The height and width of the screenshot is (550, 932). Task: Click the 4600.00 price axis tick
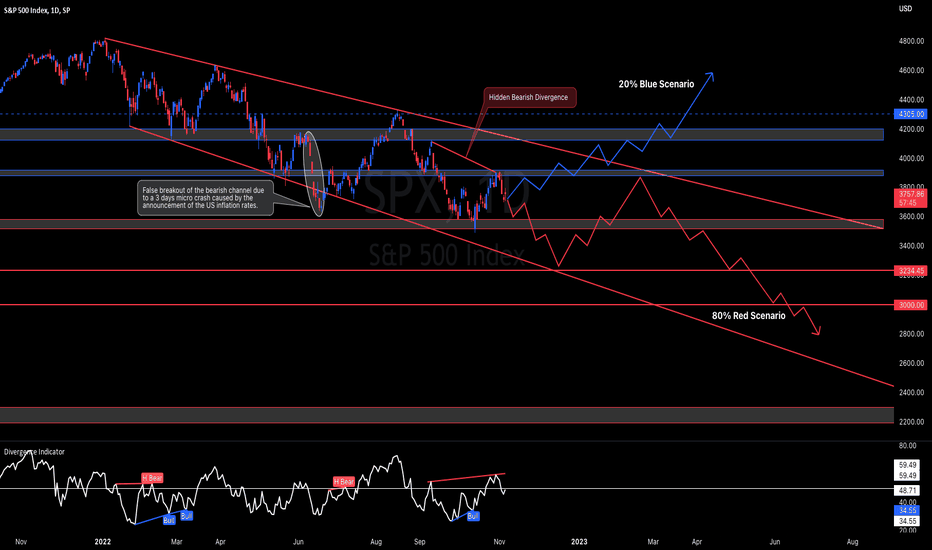pos(912,71)
